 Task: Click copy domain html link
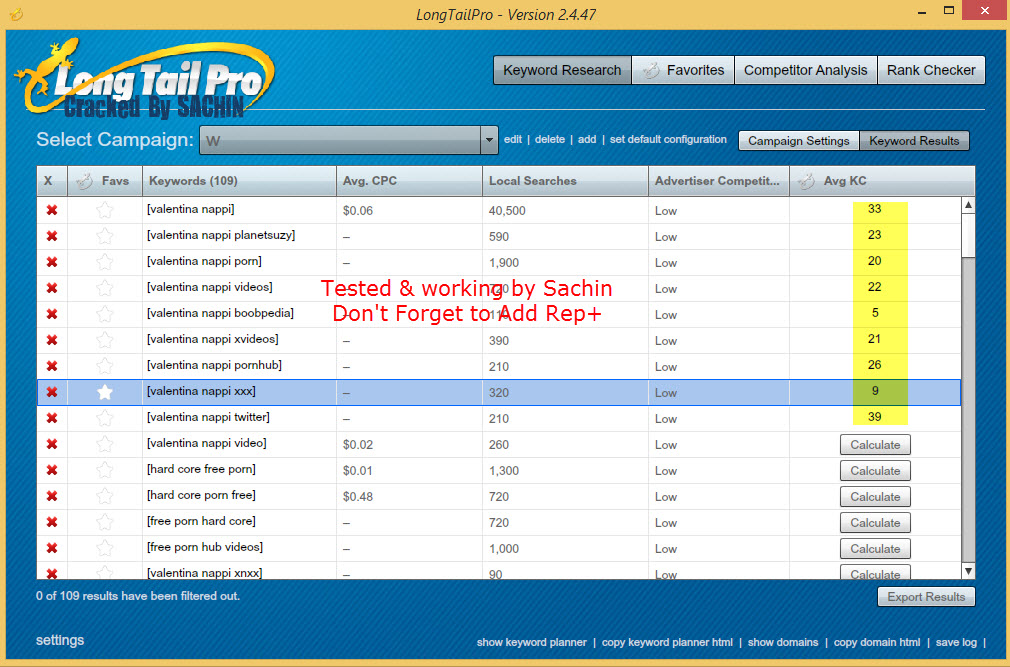[877, 643]
